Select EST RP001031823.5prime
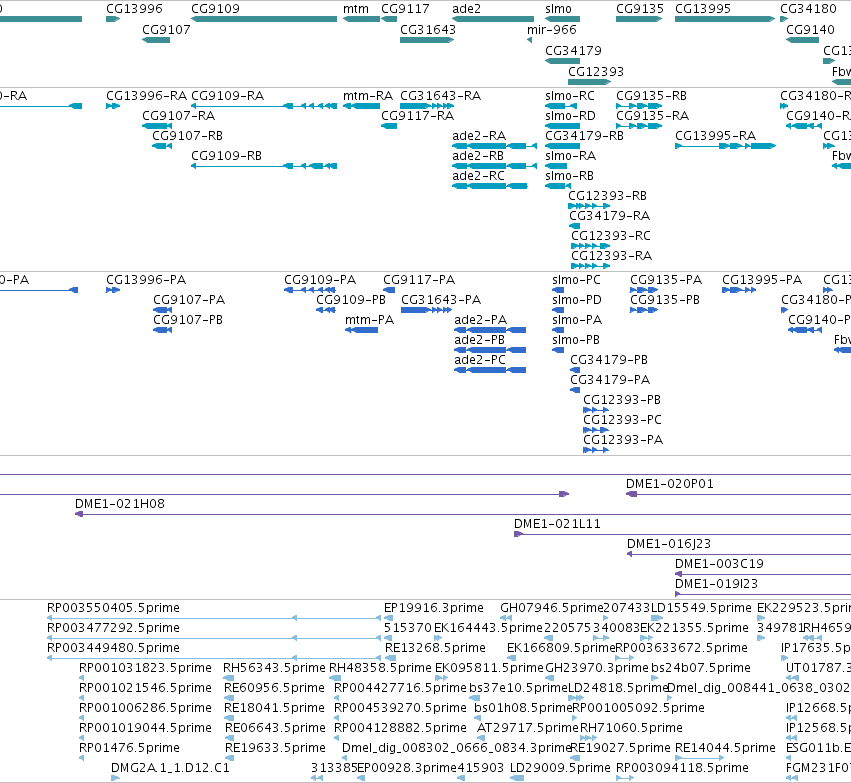Image resolution: width=851 pixels, height=783 pixels. click(x=81, y=678)
